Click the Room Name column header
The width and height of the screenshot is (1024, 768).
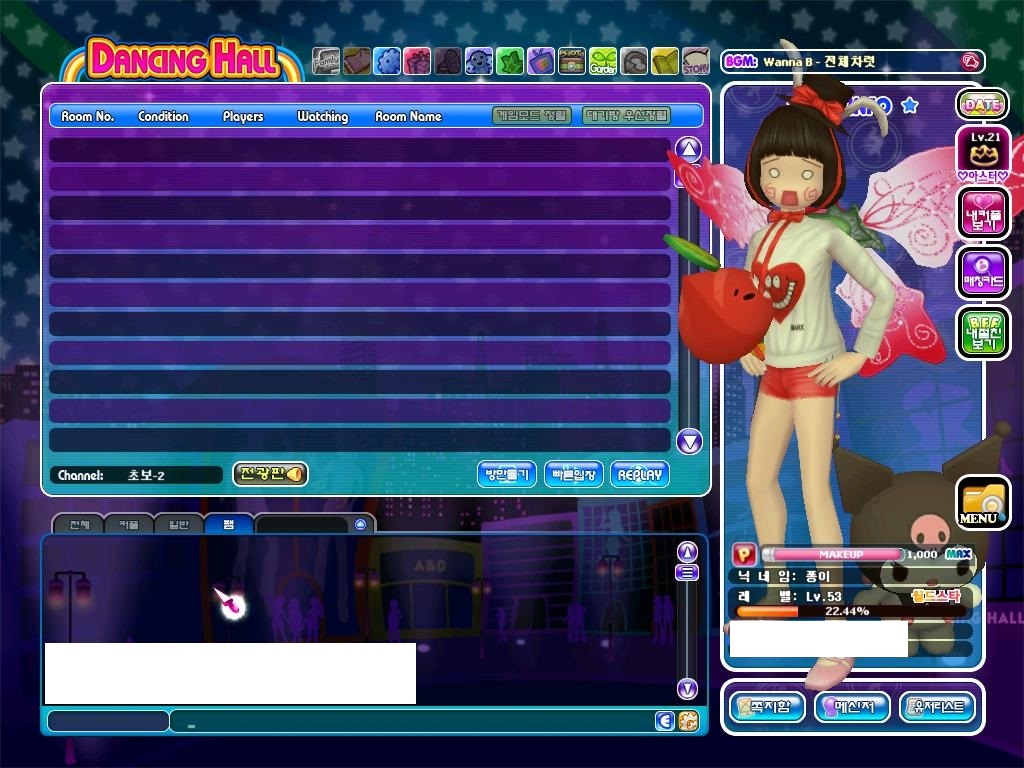pos(408,116)
